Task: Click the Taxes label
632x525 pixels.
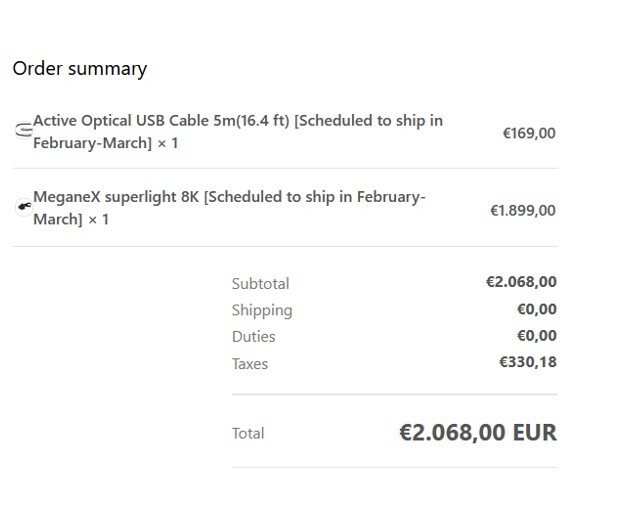Action: [249, 364]
